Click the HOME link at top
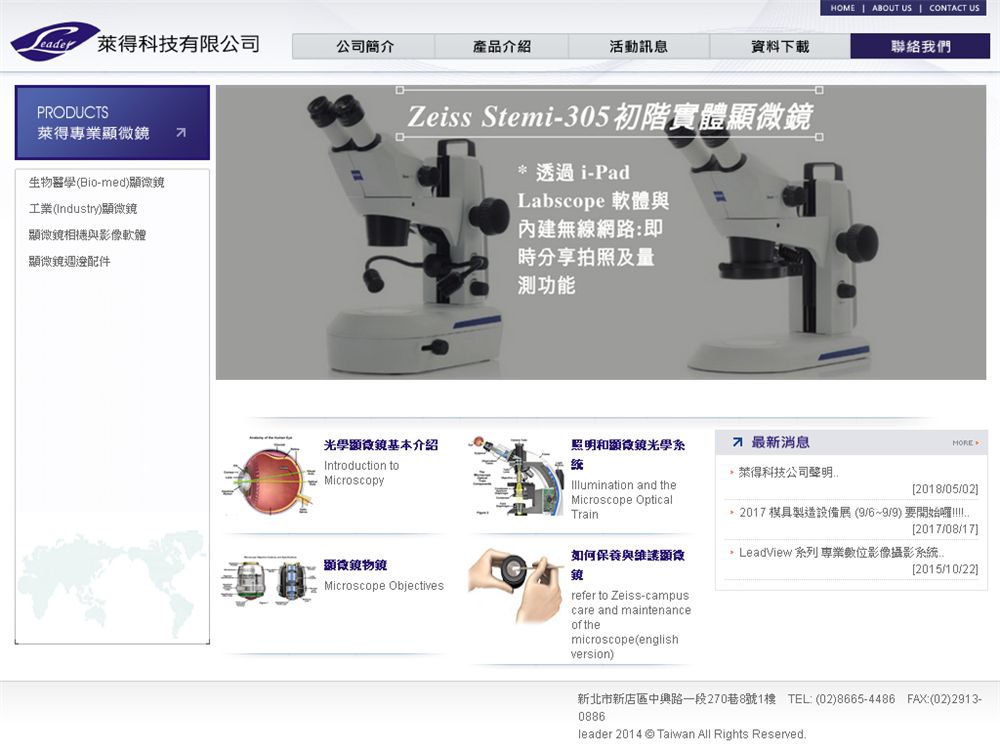Viewport: 1000px width, 750px height. pyautogui.click(x=842, y=8)
